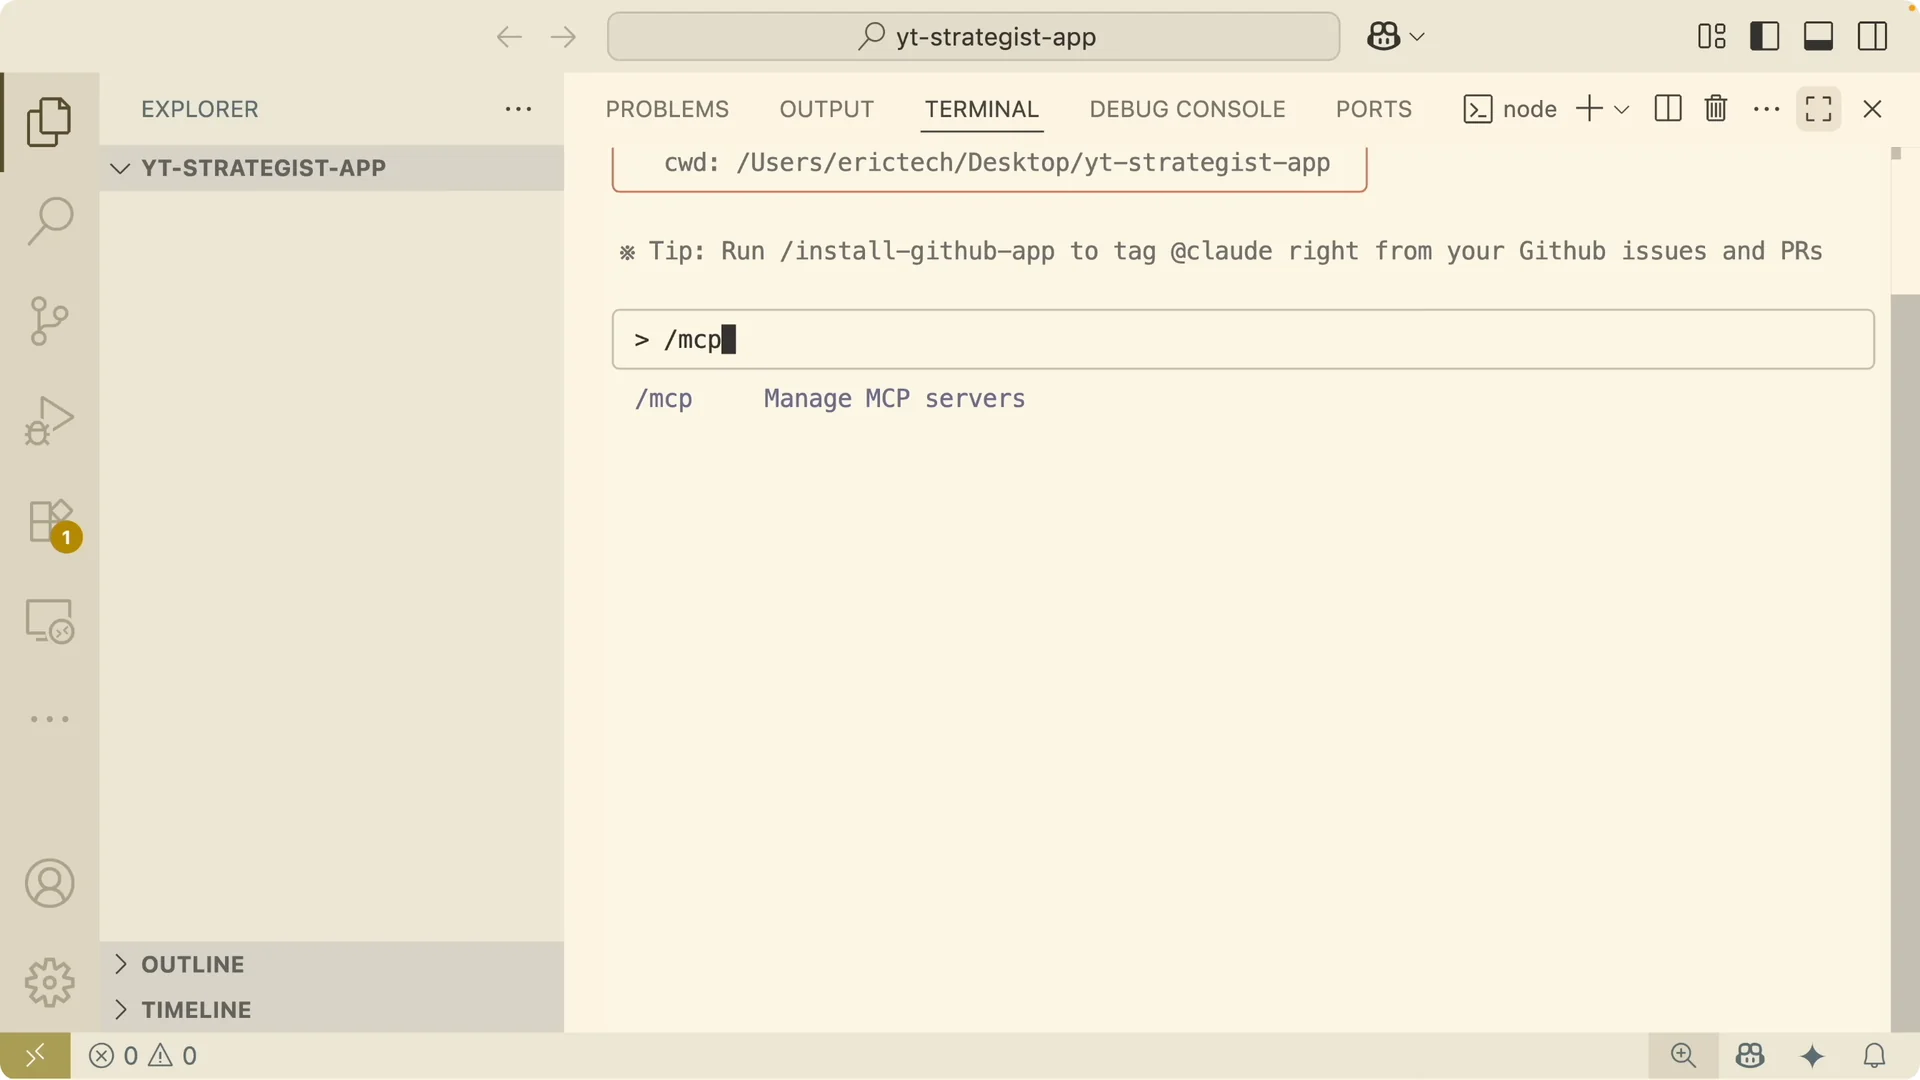
Task: Open the Search view
Action: coord(49,221)
